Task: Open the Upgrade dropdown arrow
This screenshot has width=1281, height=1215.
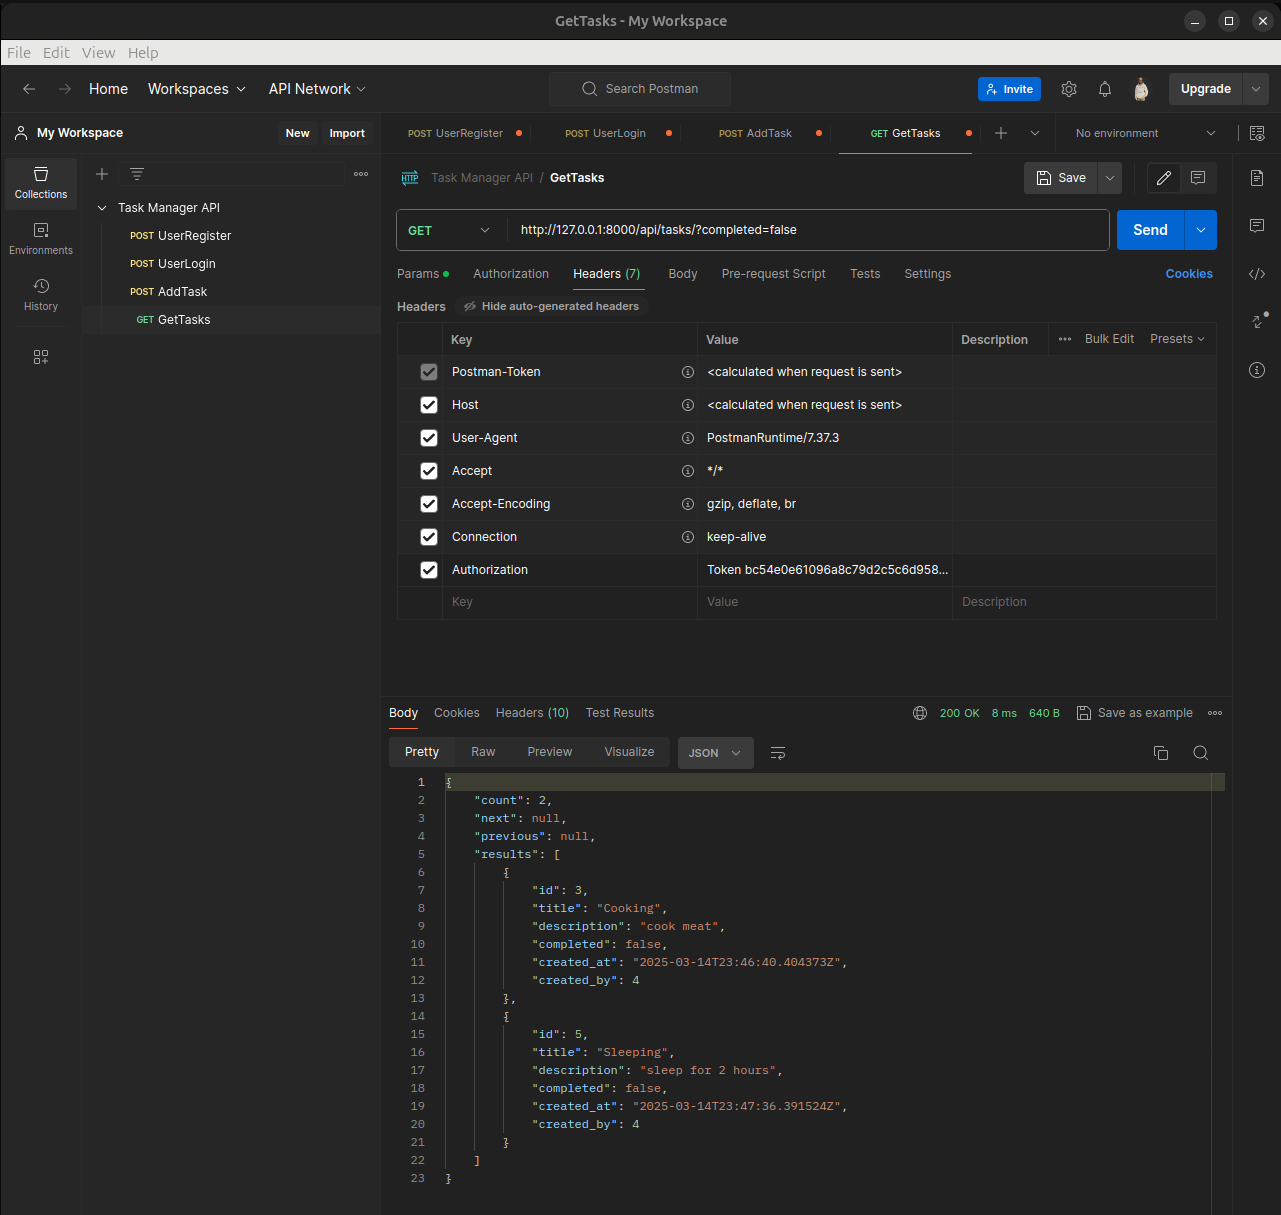Action: coord(1256,89)
